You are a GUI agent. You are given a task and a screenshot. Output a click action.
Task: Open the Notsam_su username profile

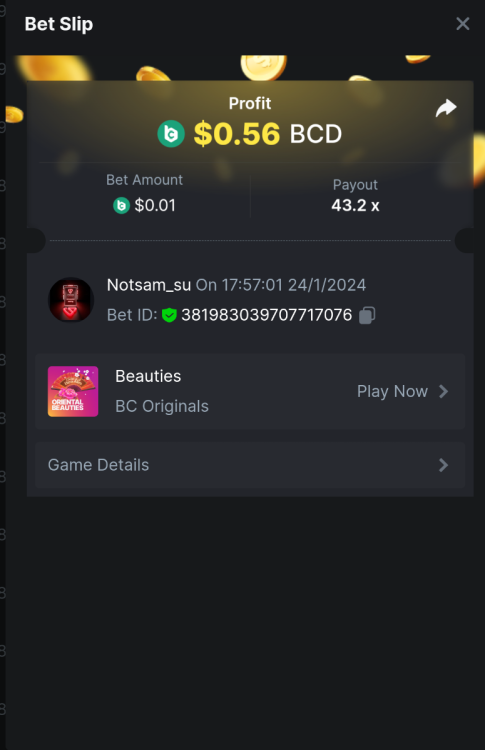pyautogui.click(x=149, y=285)
